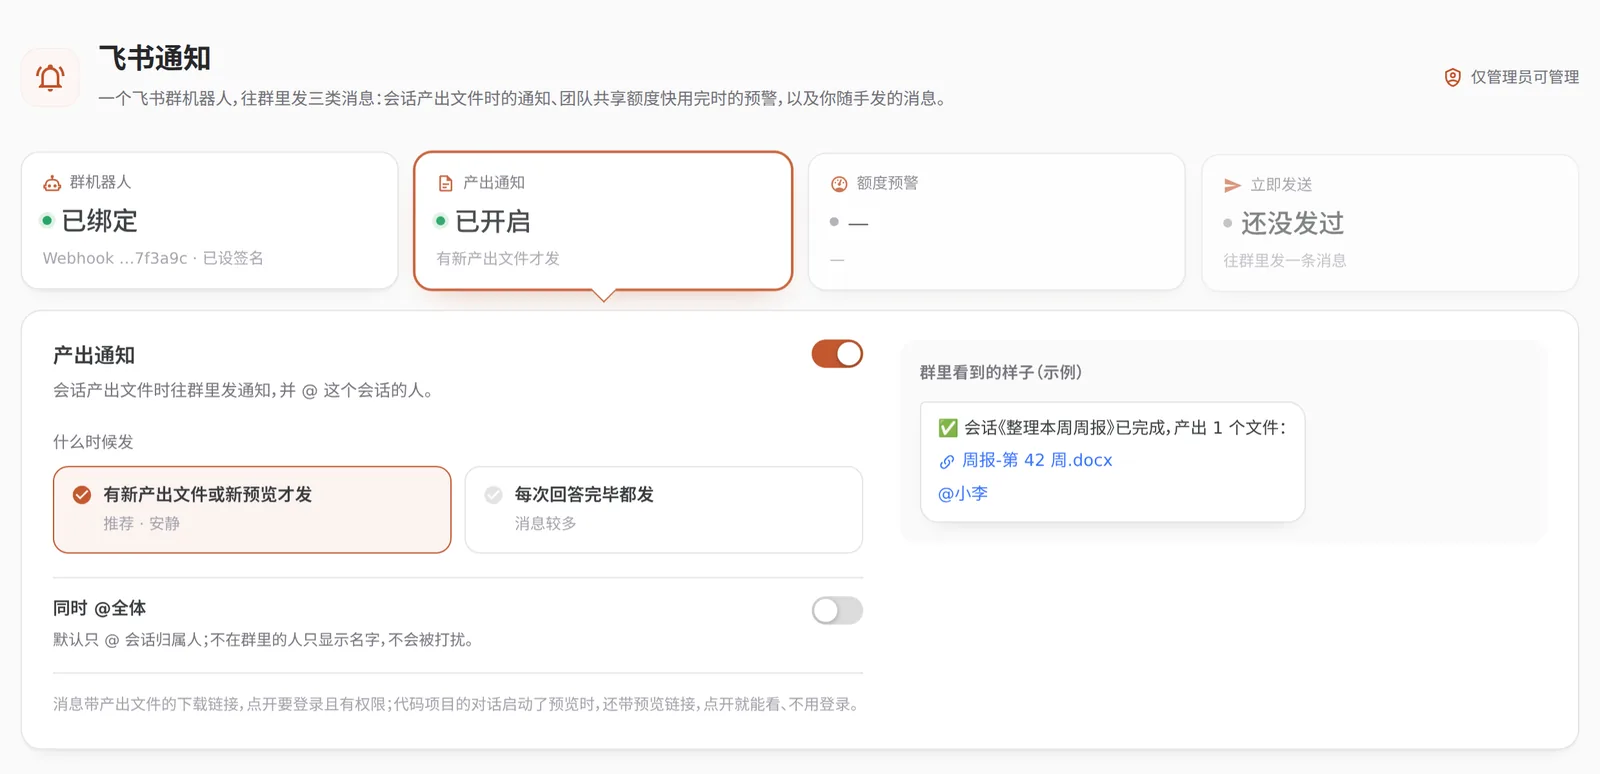
Task: Click the 消息较多 hint text
Action: (x=545, y=523)
